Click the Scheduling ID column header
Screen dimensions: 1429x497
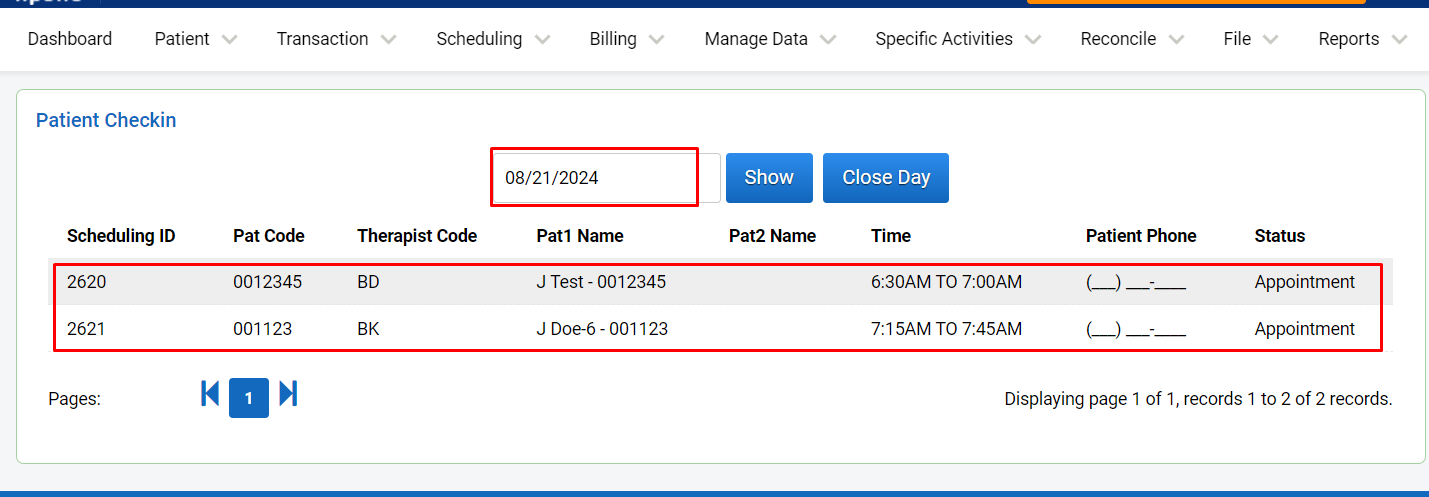point(121,236)
